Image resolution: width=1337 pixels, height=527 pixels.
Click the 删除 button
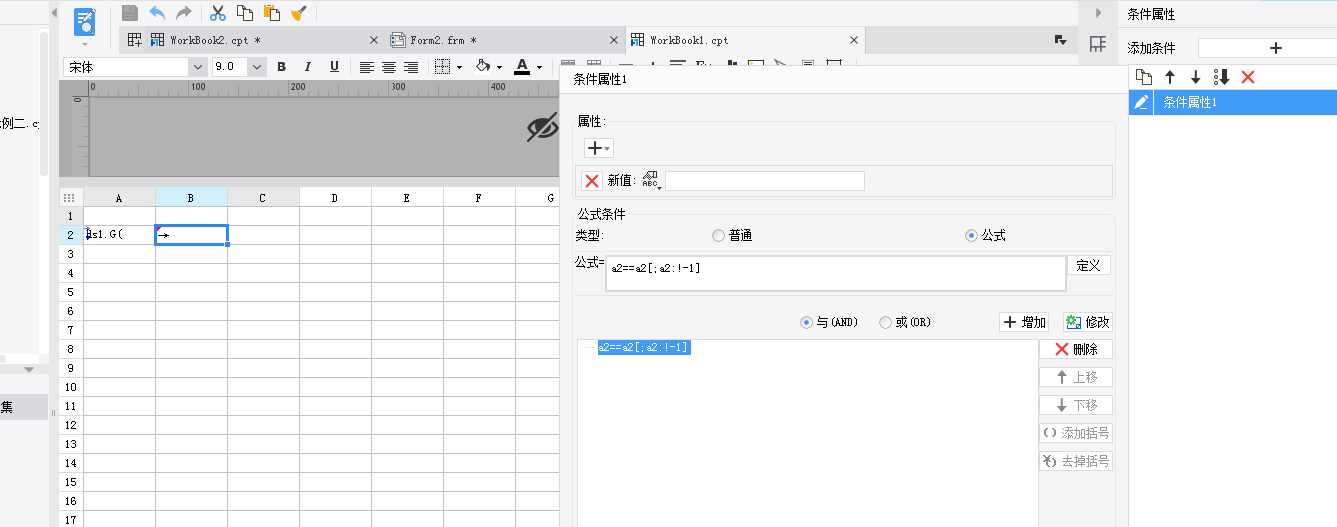[1076, 349]
